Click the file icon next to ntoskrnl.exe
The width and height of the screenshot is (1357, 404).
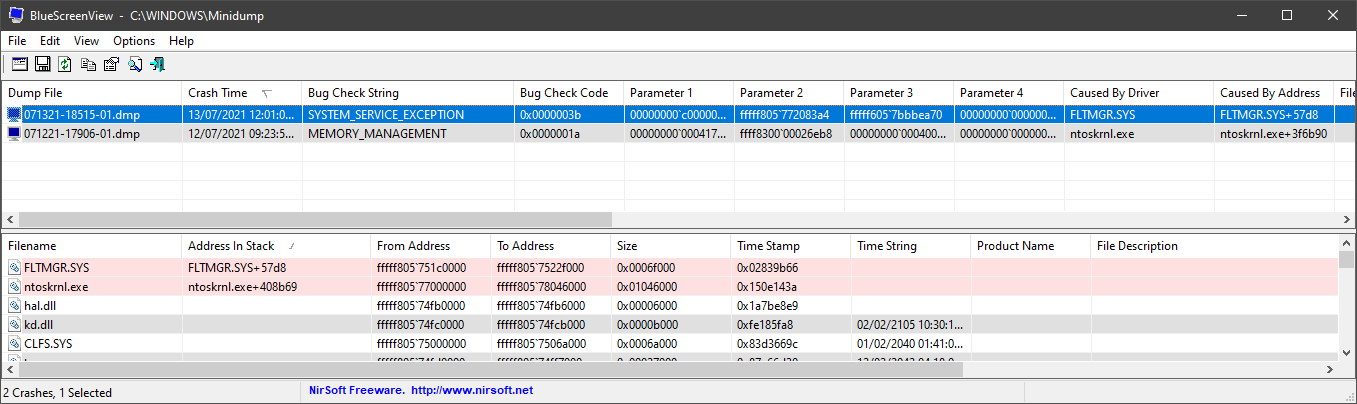click(14, 286)
